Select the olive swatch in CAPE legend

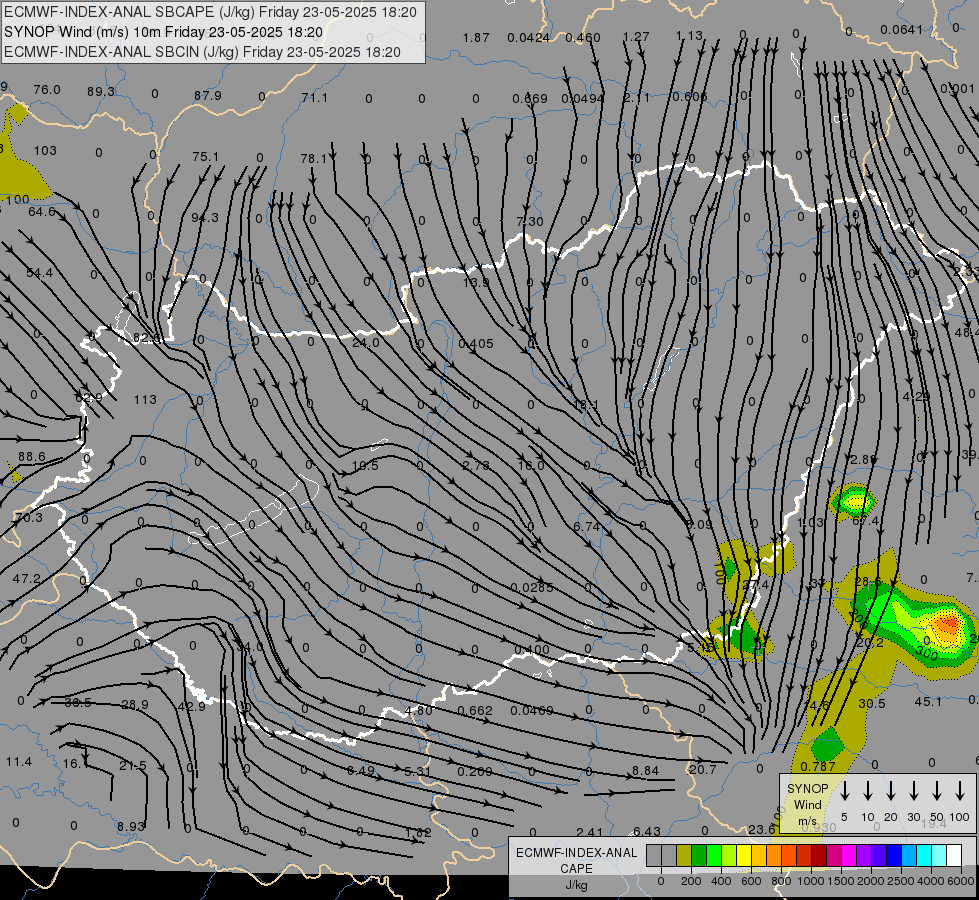coord(684,855)
